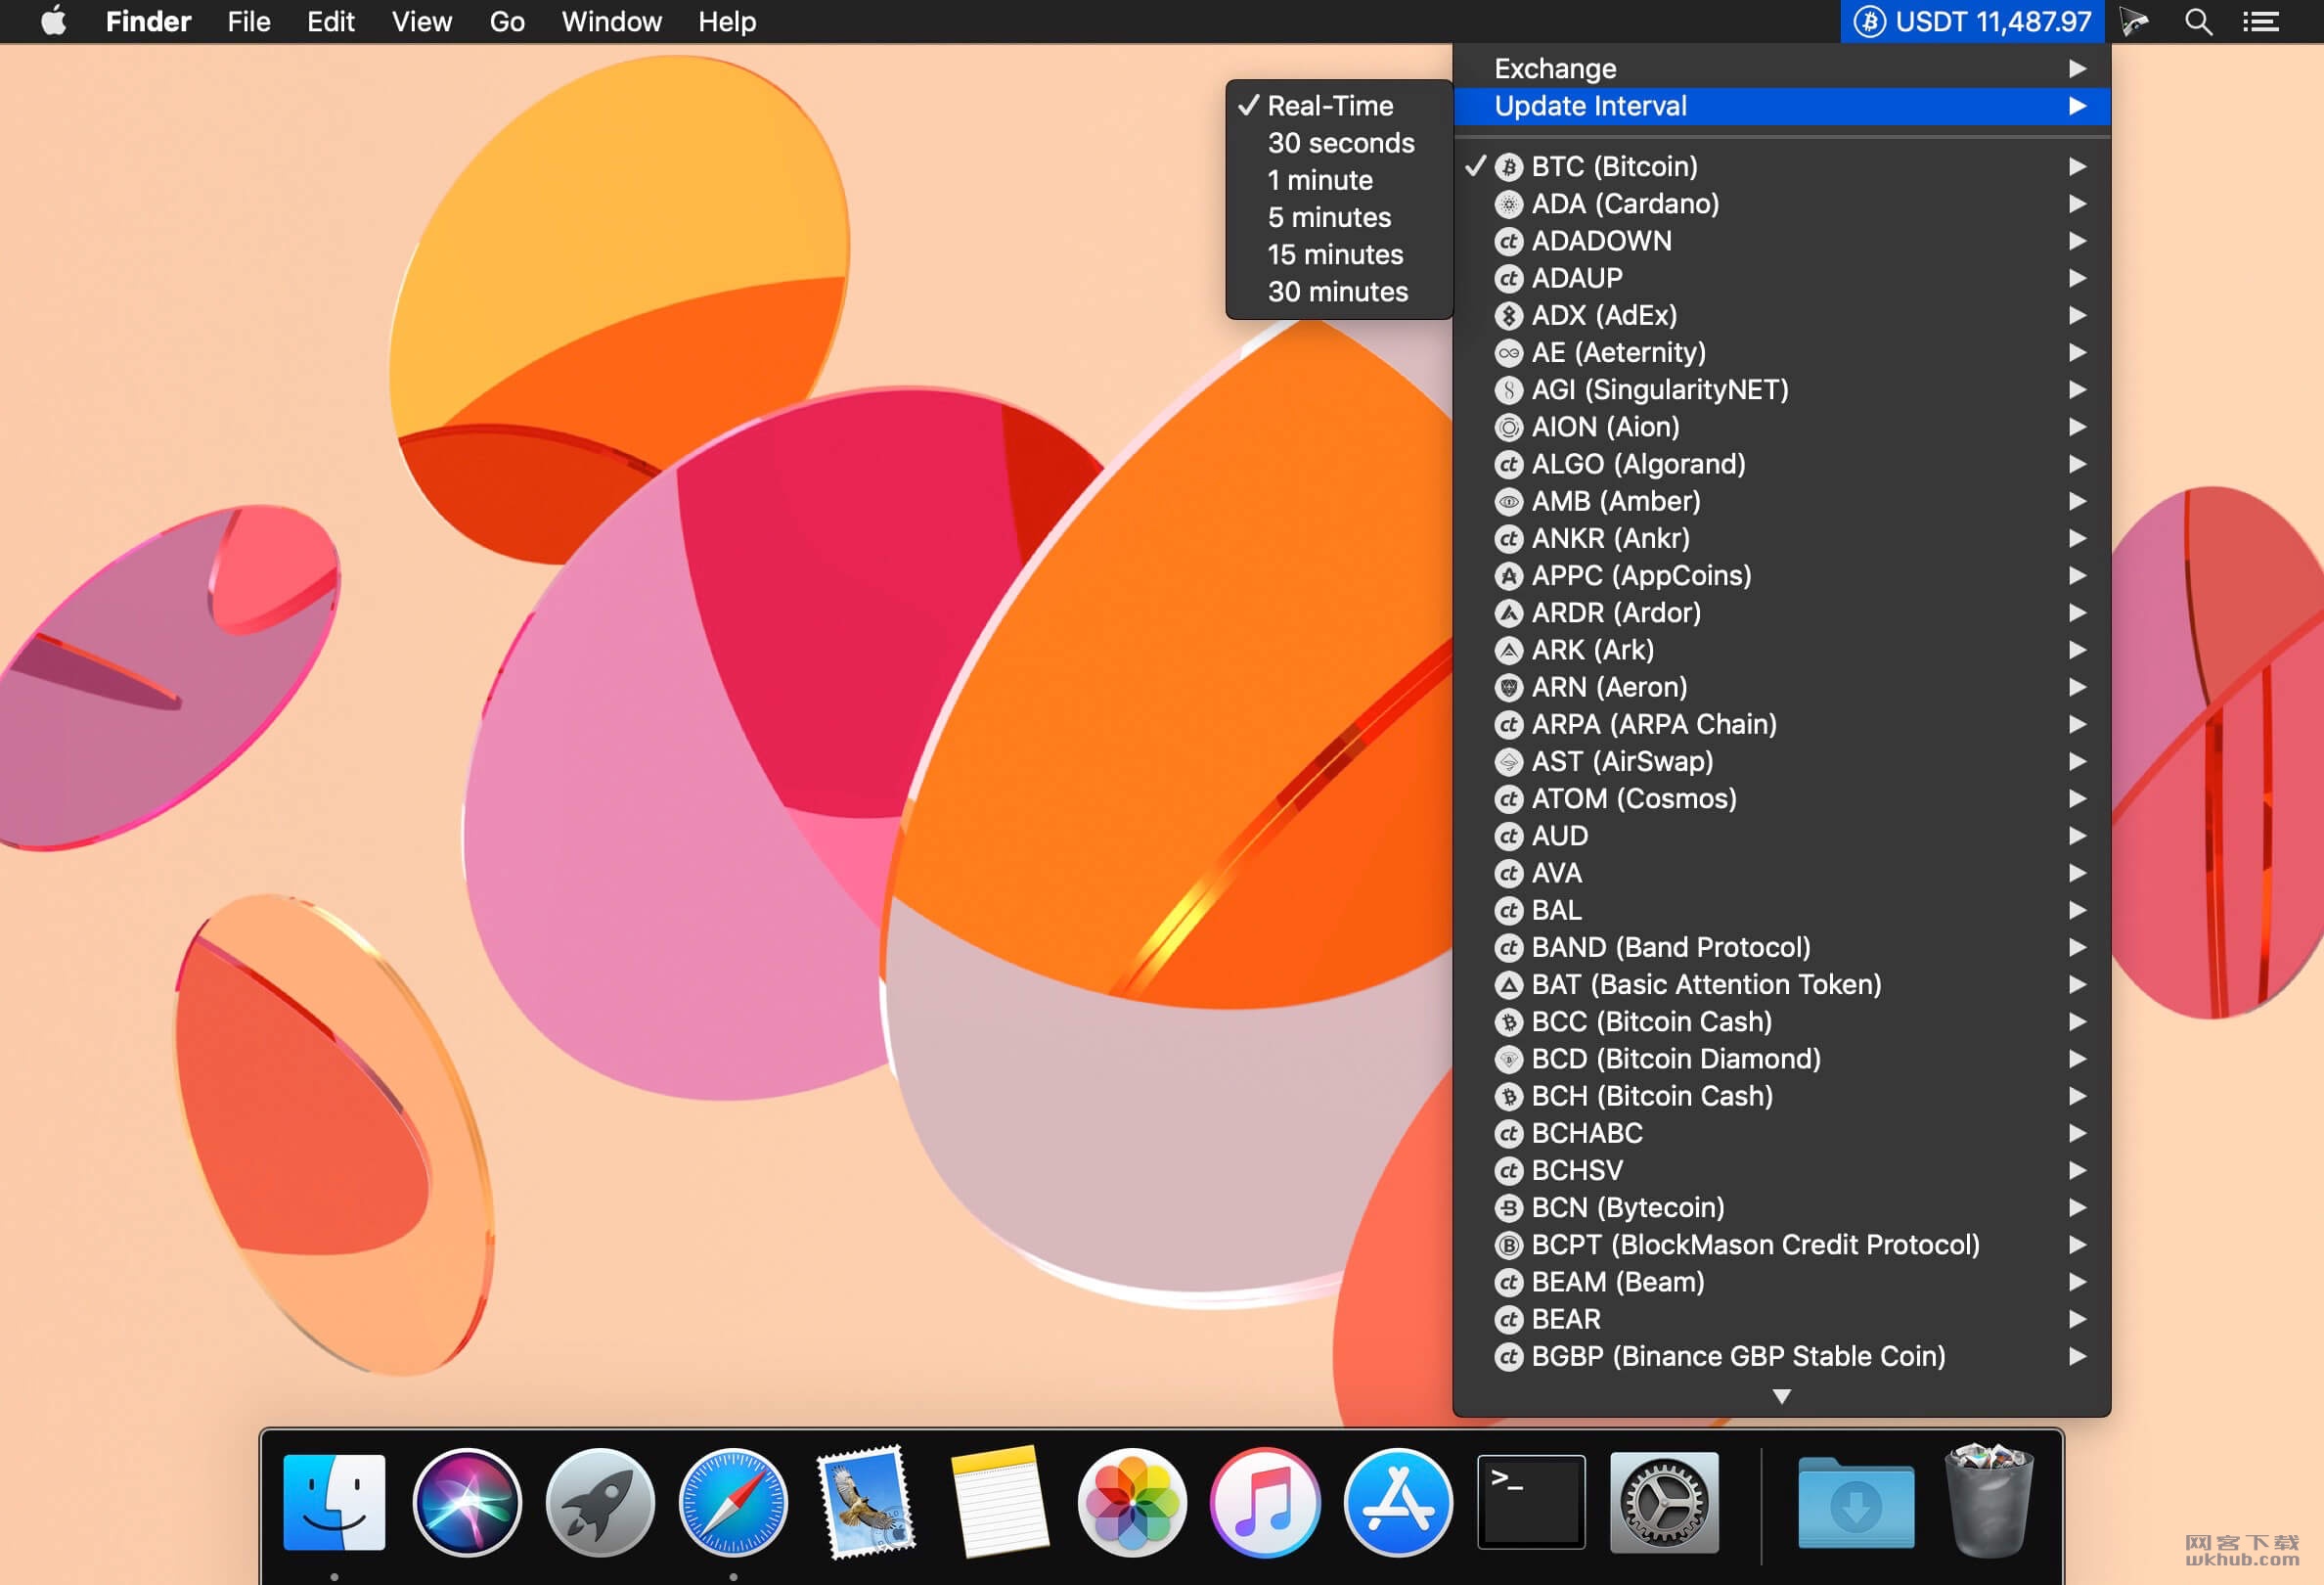Select the 30 seconds update interval

1339,143
